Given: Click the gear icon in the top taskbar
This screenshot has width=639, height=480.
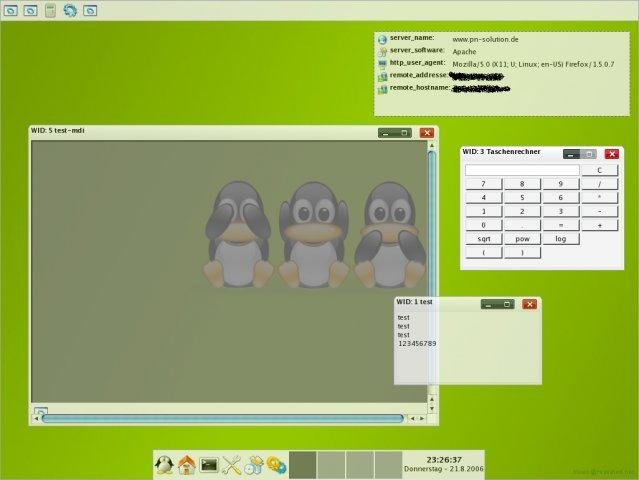Looking at the screenshot, I should [x=70, y=10].
